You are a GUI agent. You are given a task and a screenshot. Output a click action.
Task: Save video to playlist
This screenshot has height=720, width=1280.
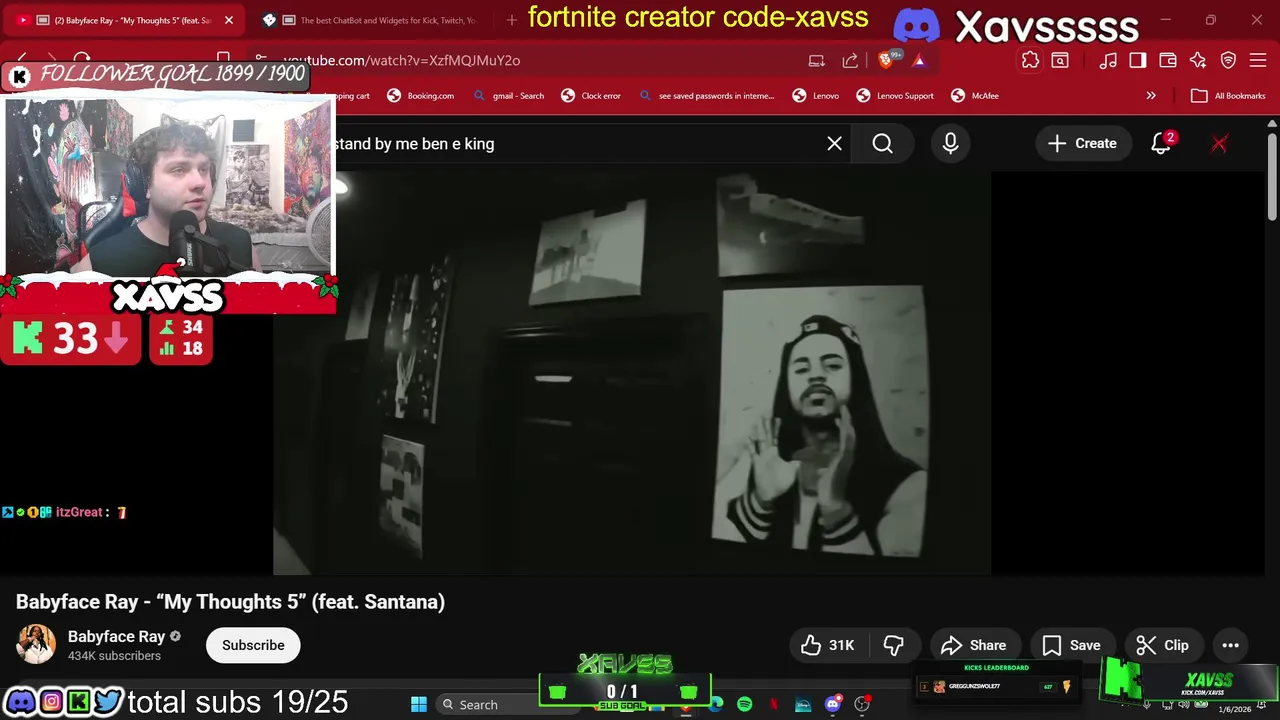(1072, 645)
